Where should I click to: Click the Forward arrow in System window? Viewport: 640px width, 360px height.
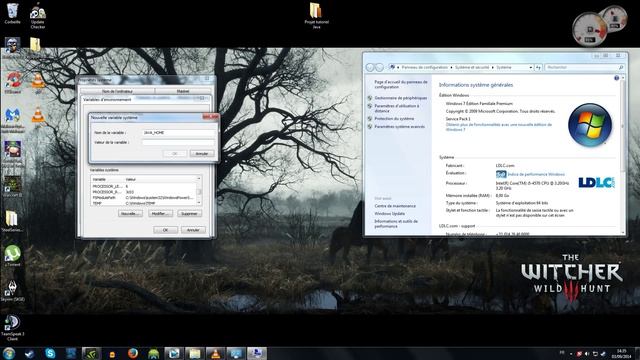[379, 67]
